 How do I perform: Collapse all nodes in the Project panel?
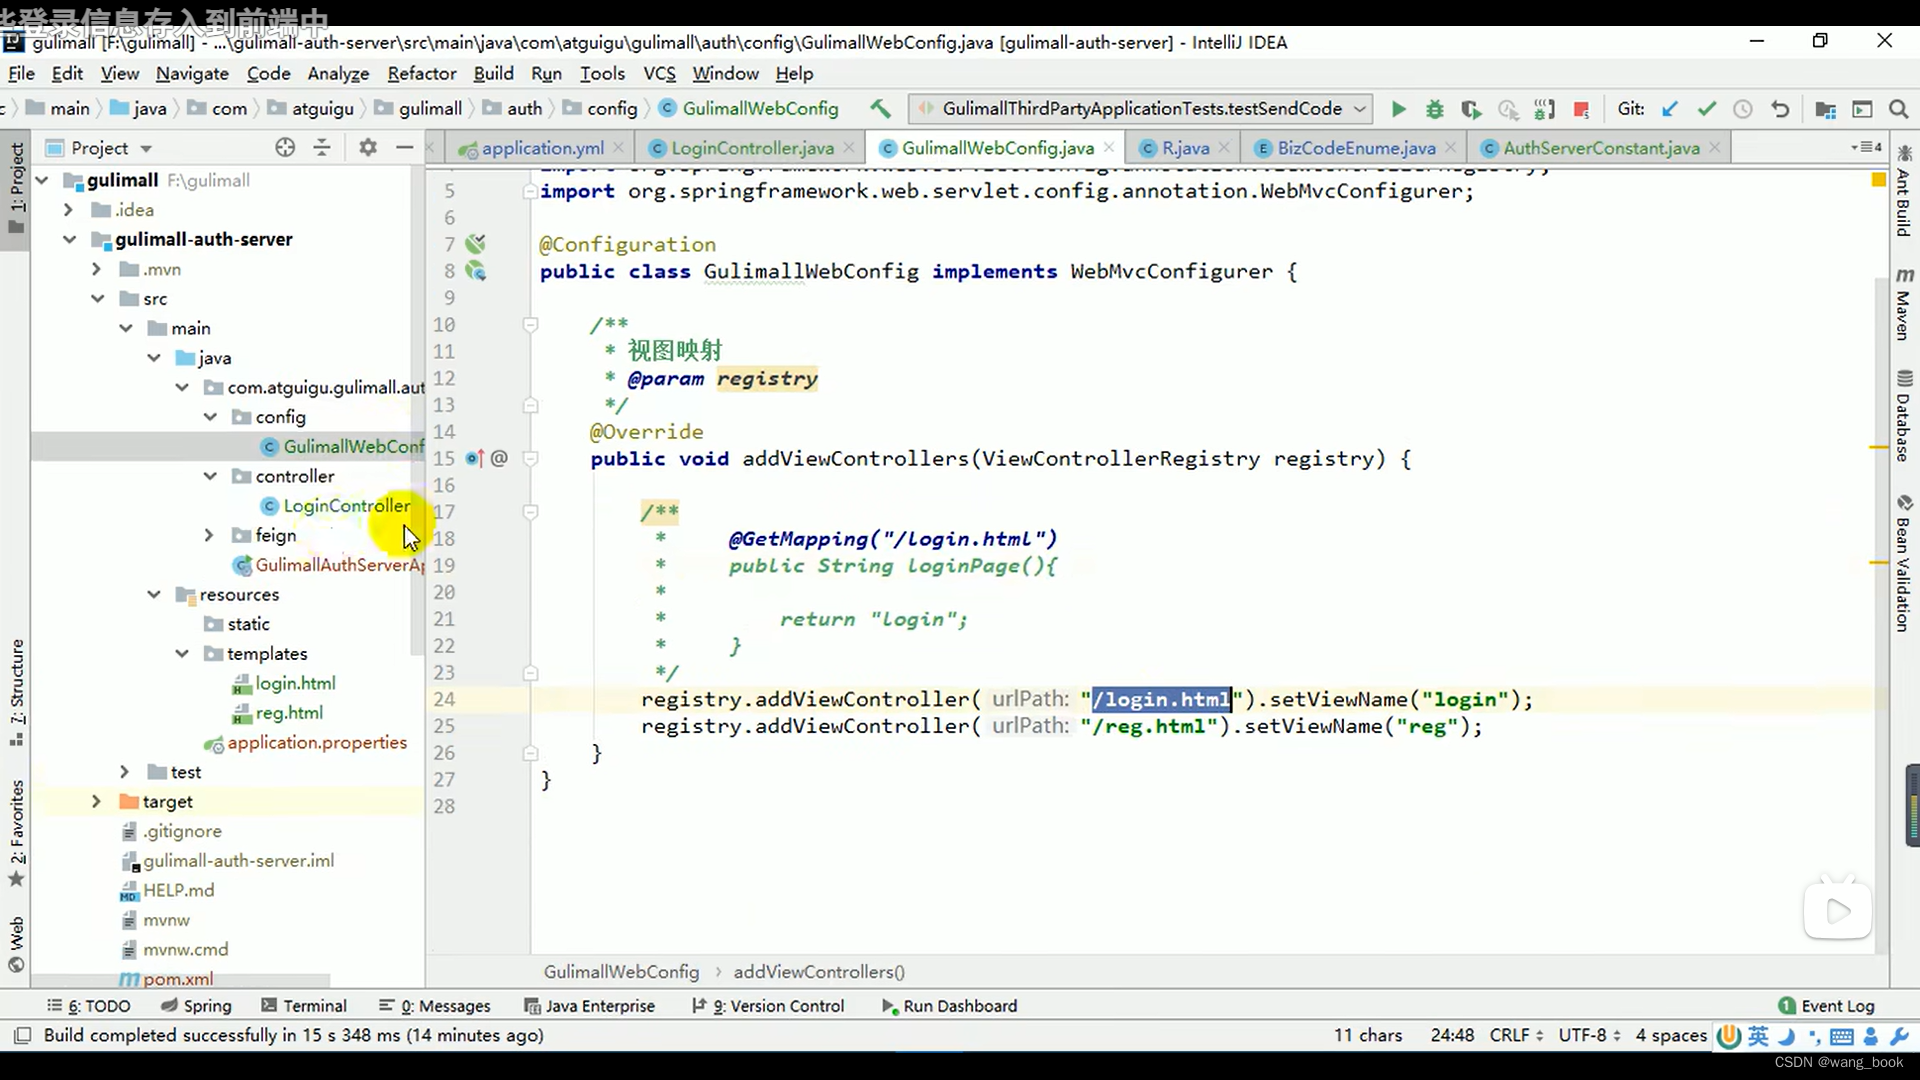coord(322,148)
